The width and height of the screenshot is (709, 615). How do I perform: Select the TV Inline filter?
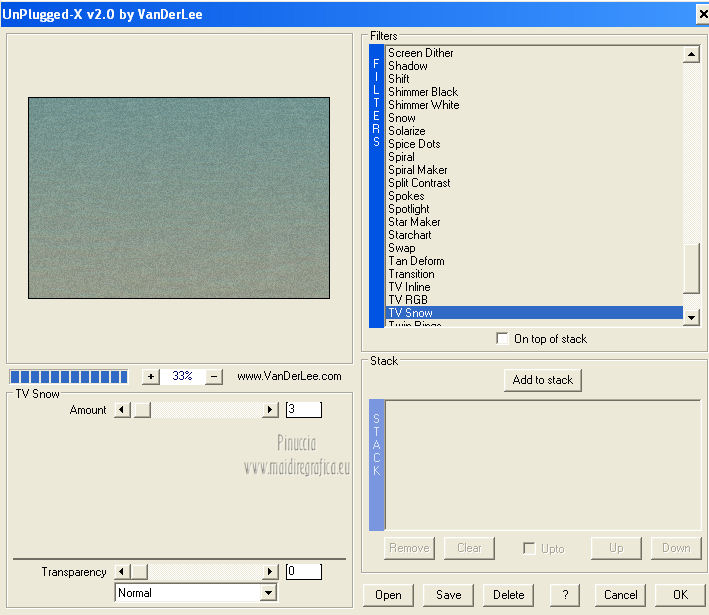pyautogui.click(x=534, y=287)
